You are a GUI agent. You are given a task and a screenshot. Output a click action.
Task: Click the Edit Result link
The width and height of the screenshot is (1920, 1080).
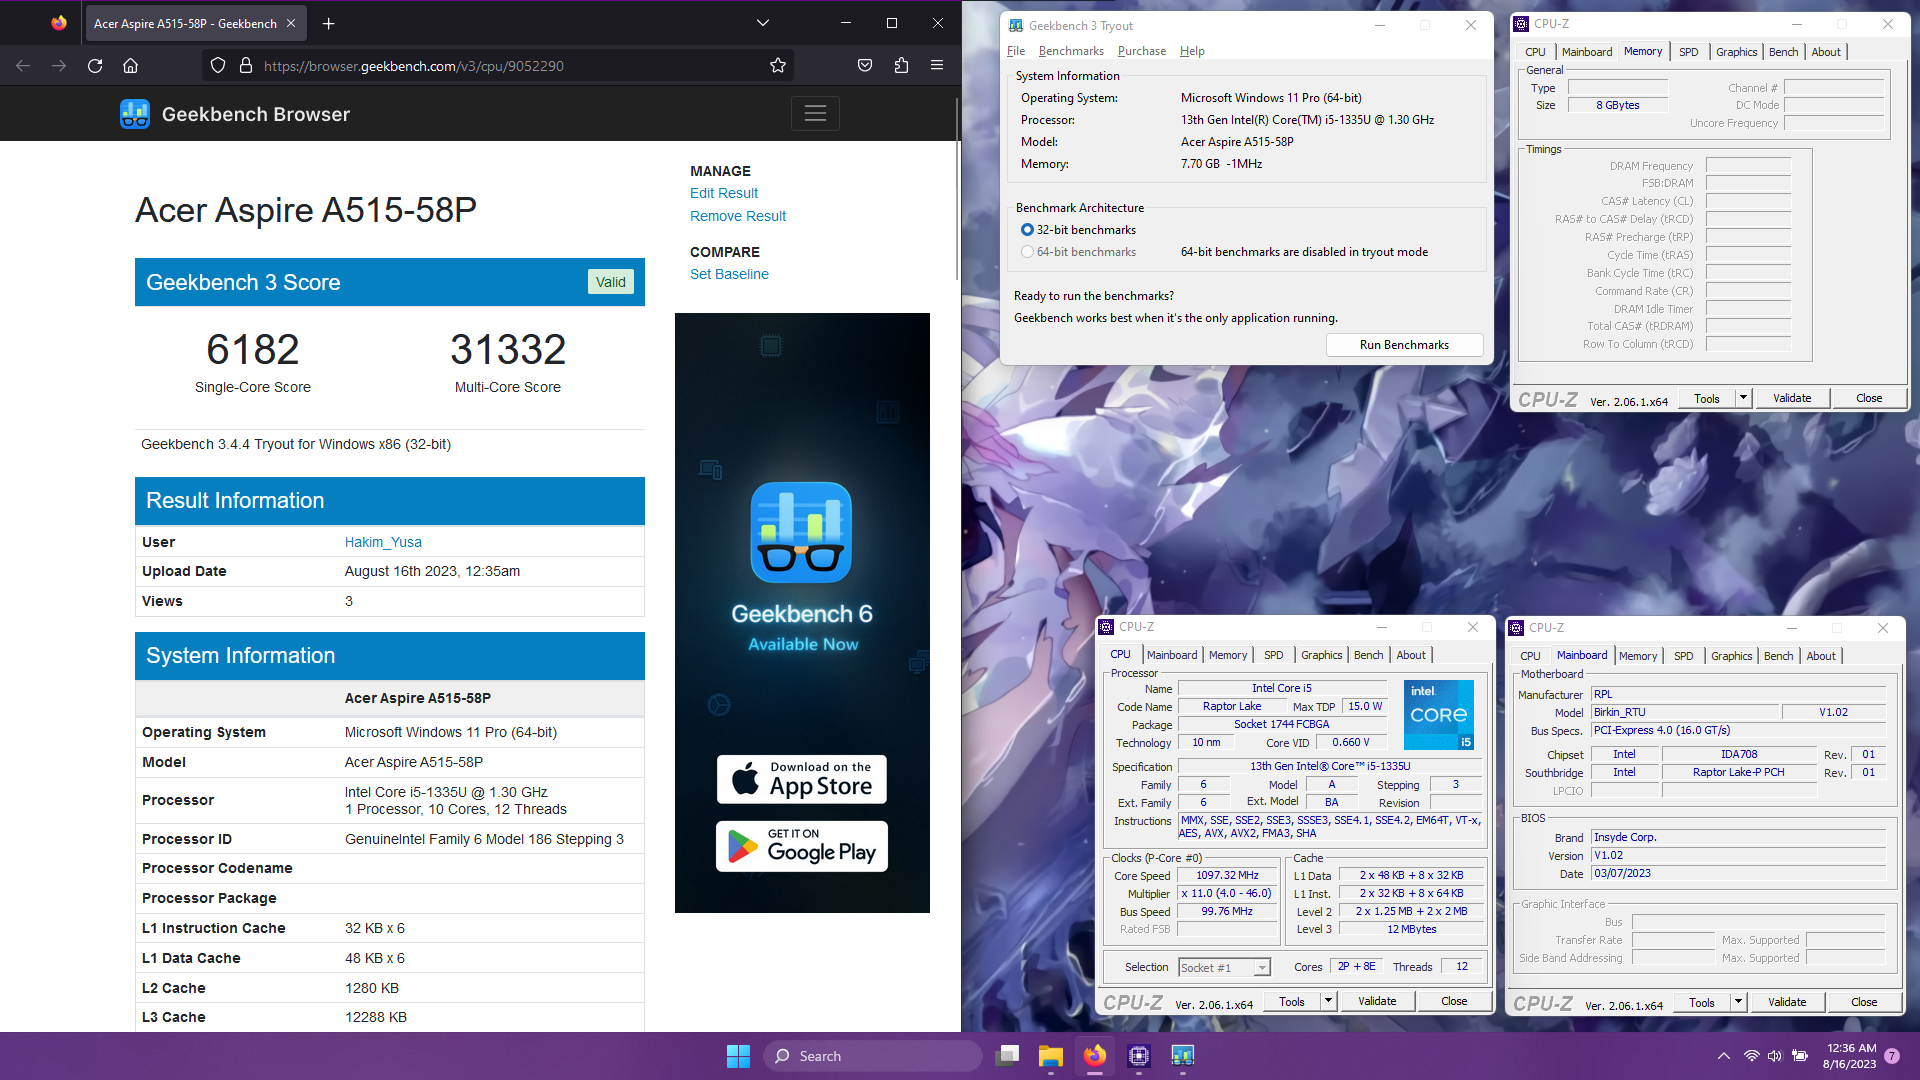coord(724,193)
